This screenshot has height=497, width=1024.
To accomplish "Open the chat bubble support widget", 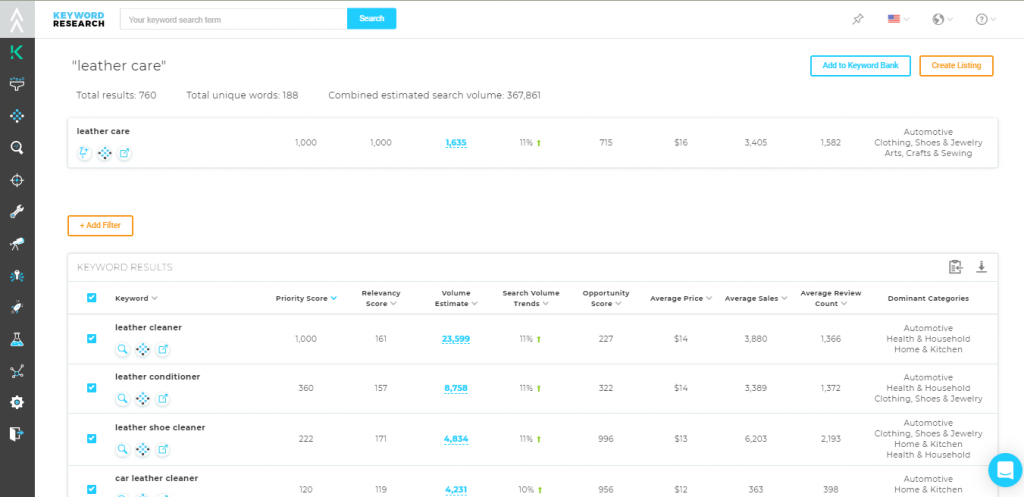I will (x=1004, y=470).
